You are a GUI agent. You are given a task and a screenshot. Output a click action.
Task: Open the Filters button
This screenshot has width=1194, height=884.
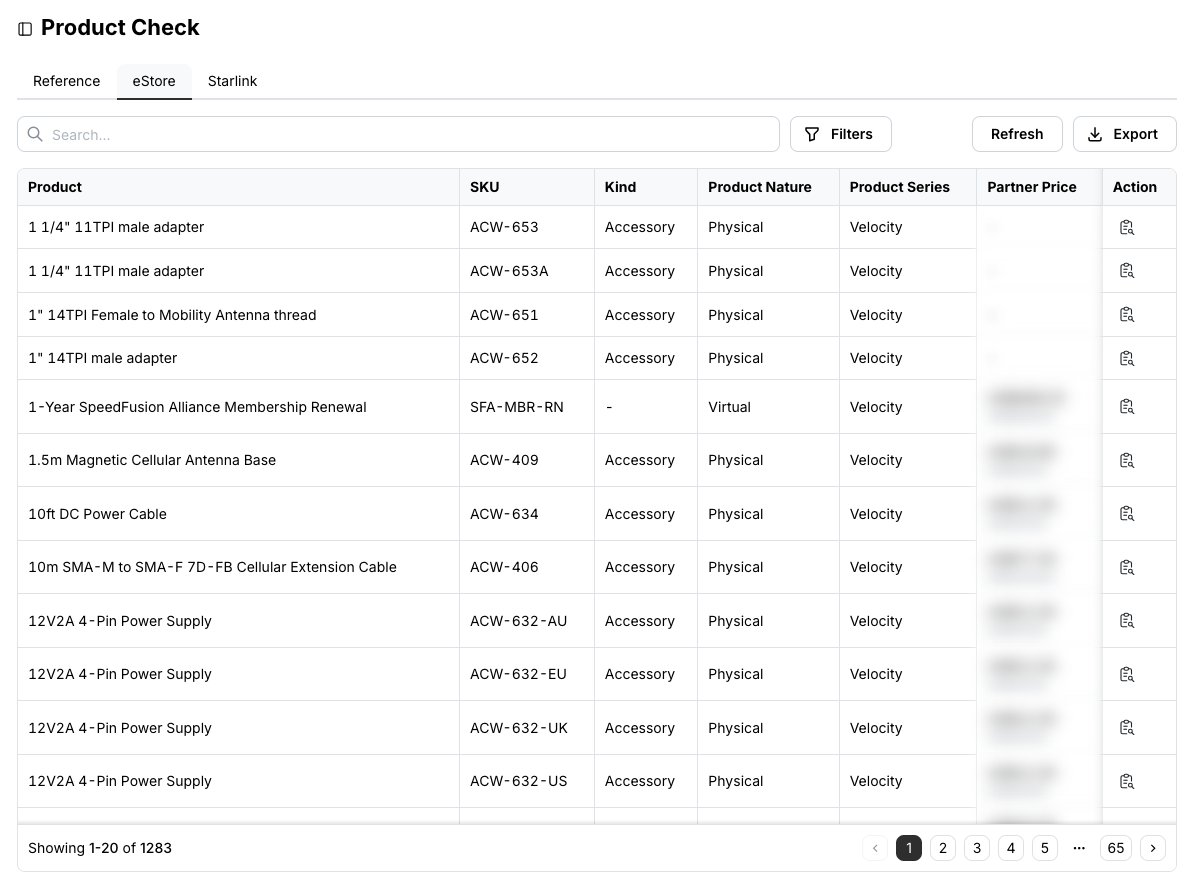[841, 134]
